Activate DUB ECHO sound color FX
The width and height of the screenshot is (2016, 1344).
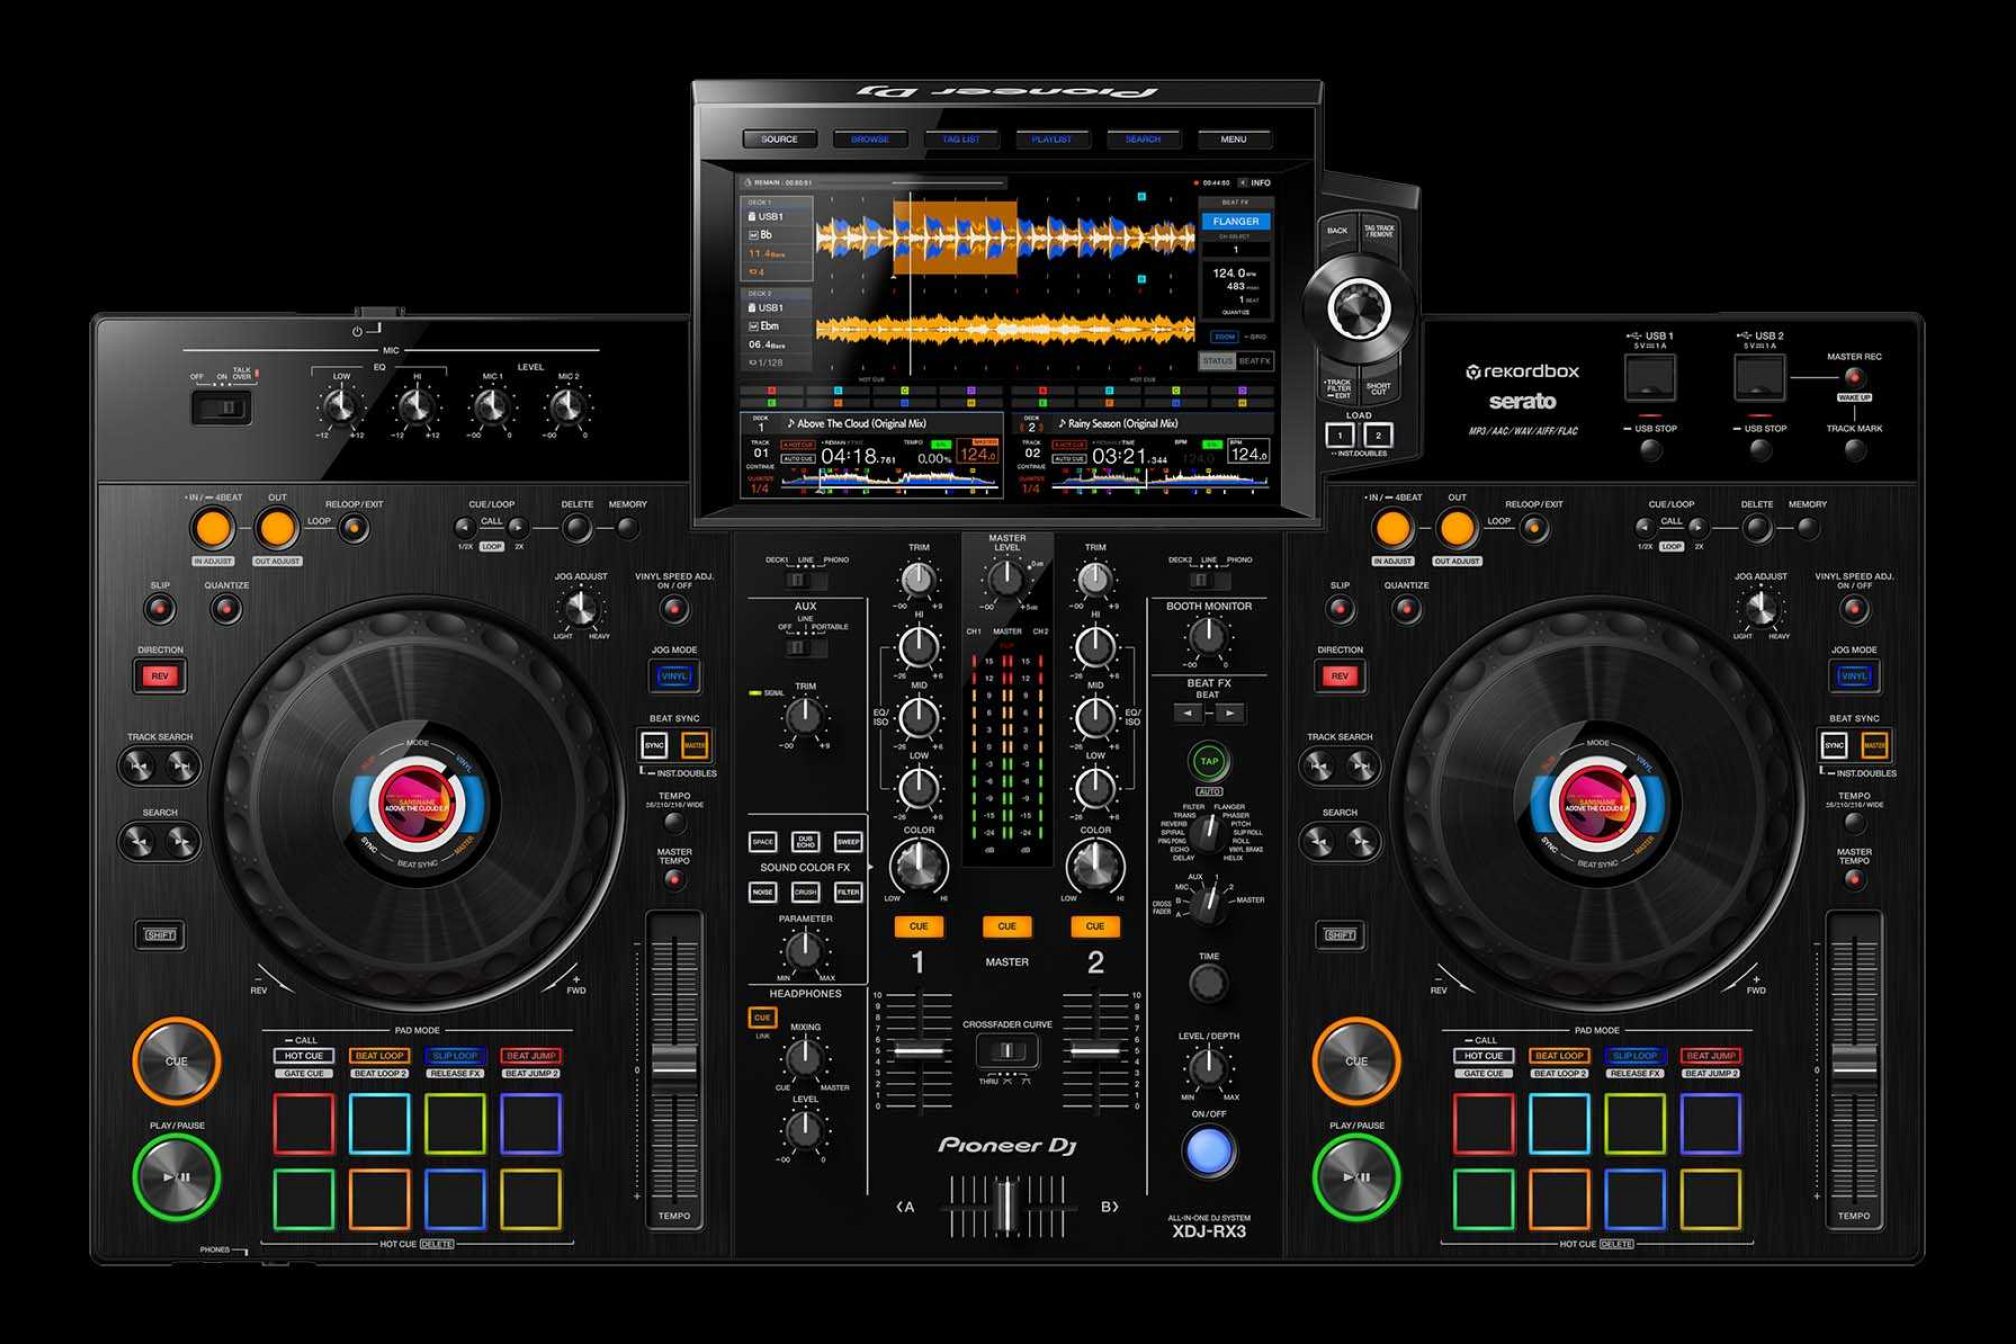click(x=805, y=842)
